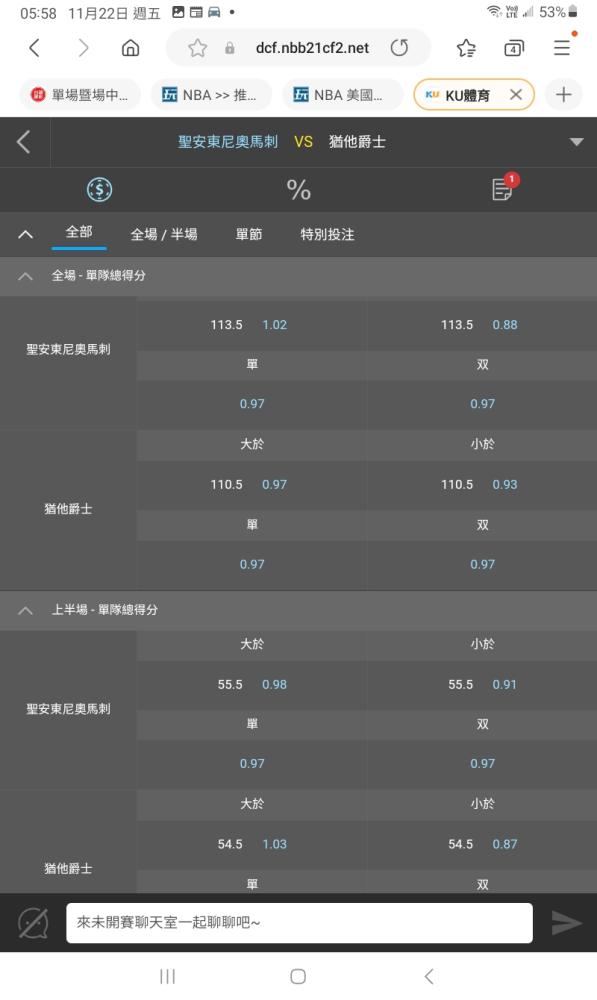Select the percent icon
This screenshot has width=597, height=1000.
[x=298, y=190]
